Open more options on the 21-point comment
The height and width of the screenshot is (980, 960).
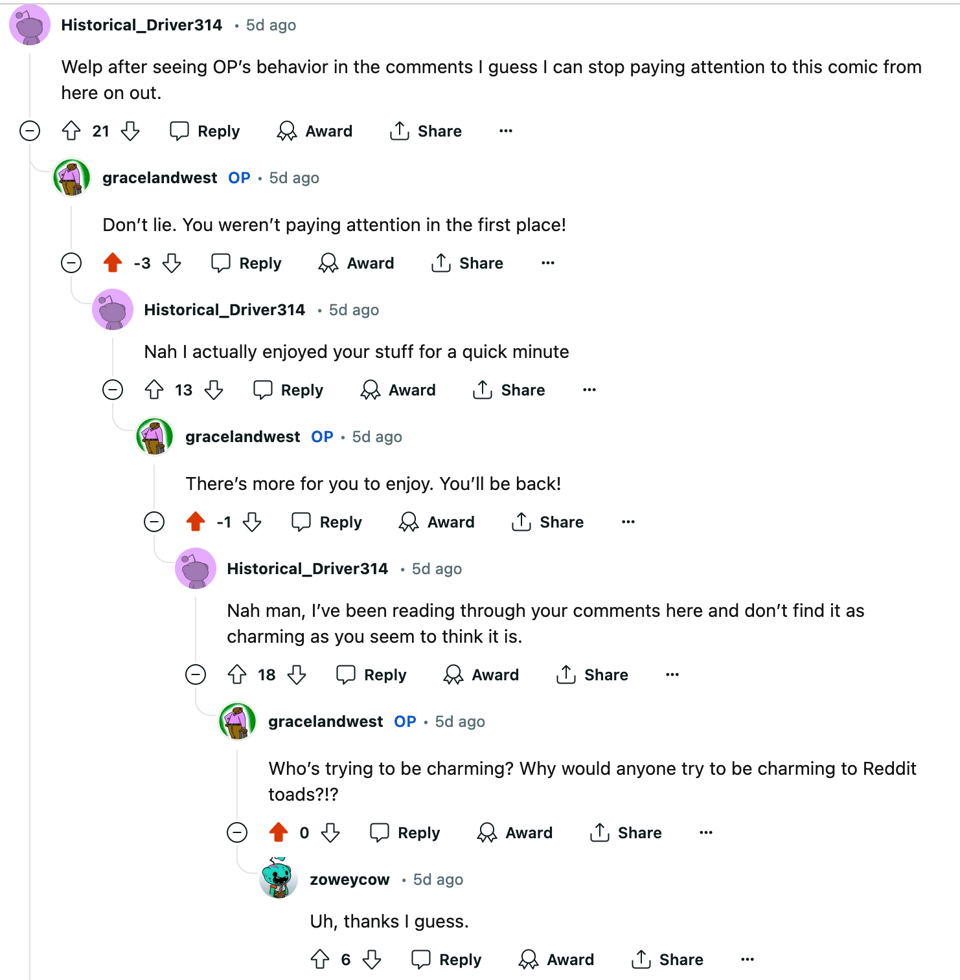click(x=506, y=131)
